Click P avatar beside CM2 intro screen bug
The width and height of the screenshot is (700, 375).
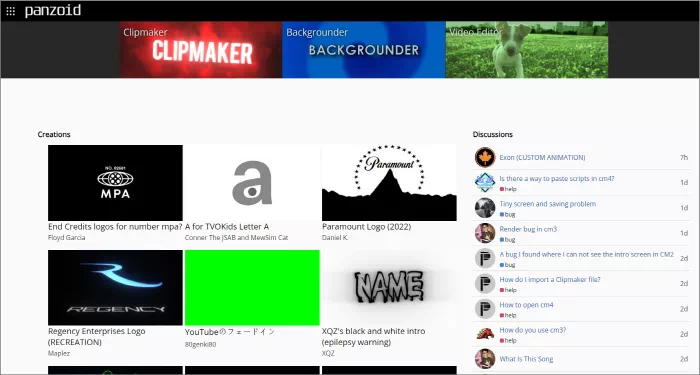pos(485,258)
